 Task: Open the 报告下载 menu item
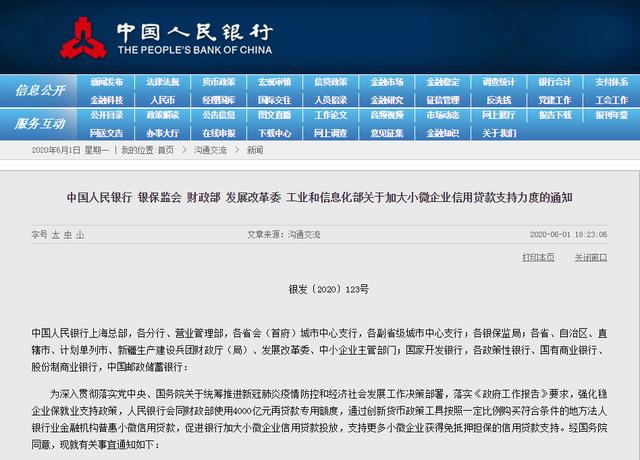click(x=555, y=115)
